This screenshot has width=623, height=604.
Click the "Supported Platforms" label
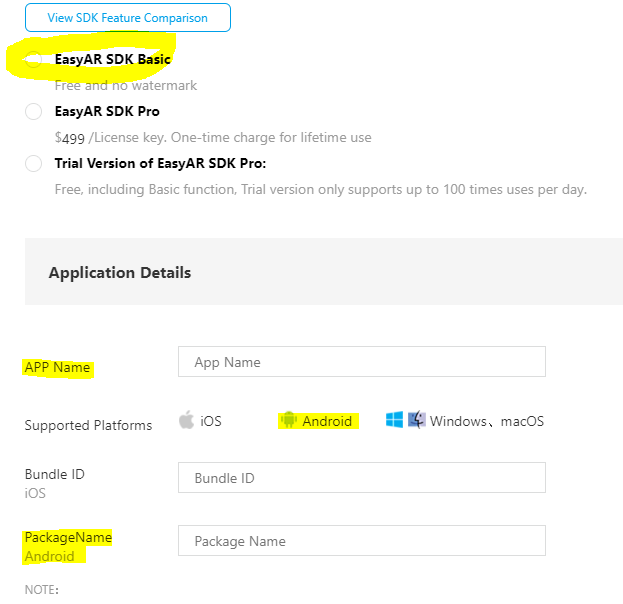pyautogui.click(x=88, y=425)
